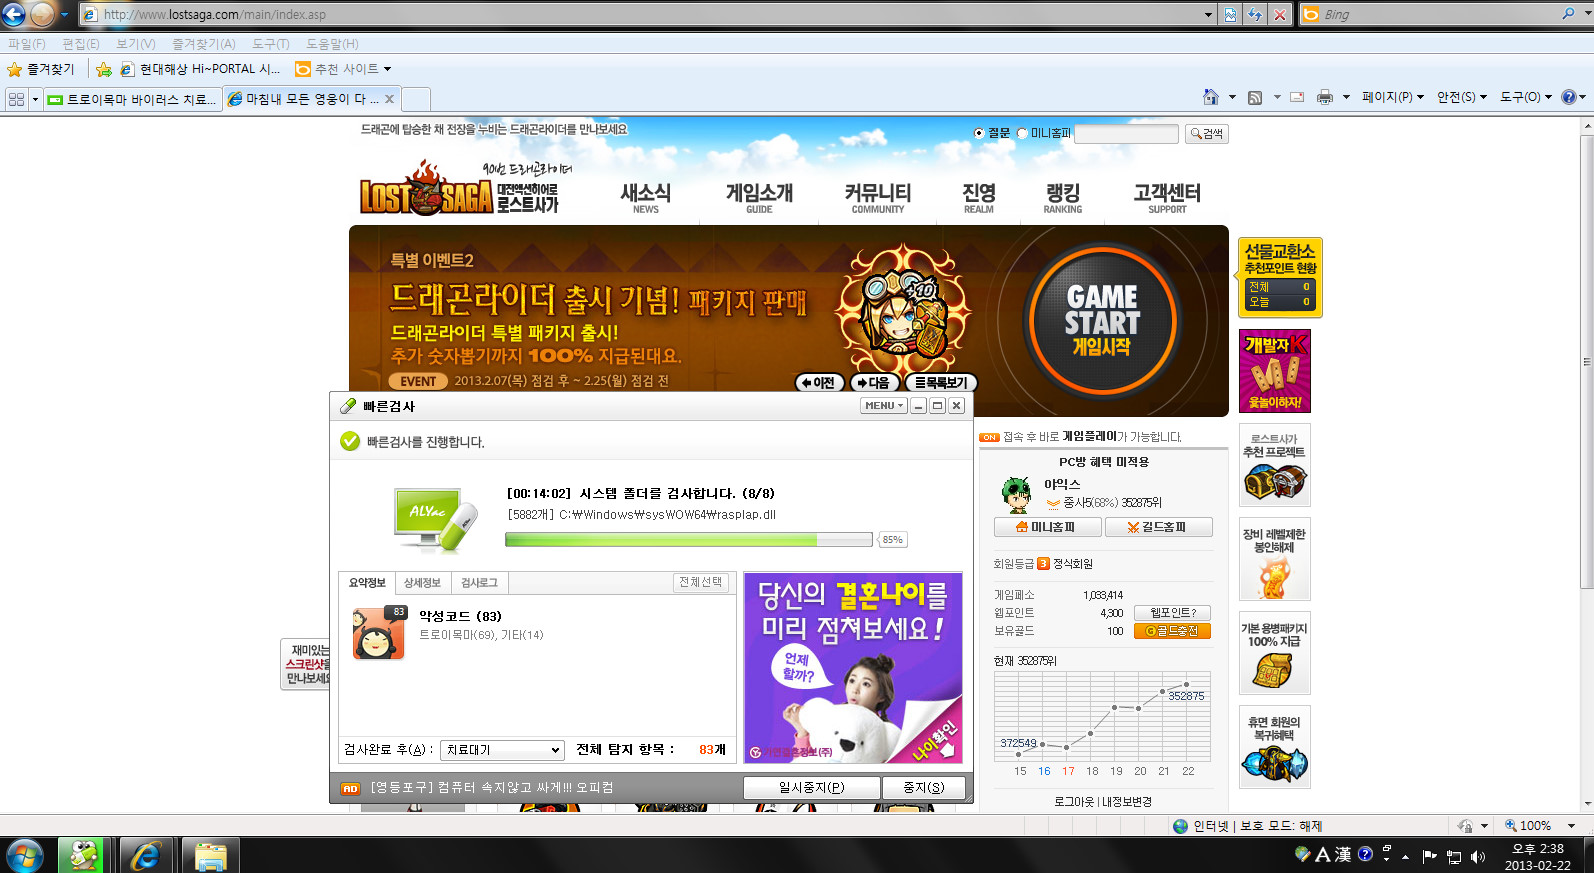Click the site search input field
Screen dimensions: 1594x873
click(x=1126, y=134)
